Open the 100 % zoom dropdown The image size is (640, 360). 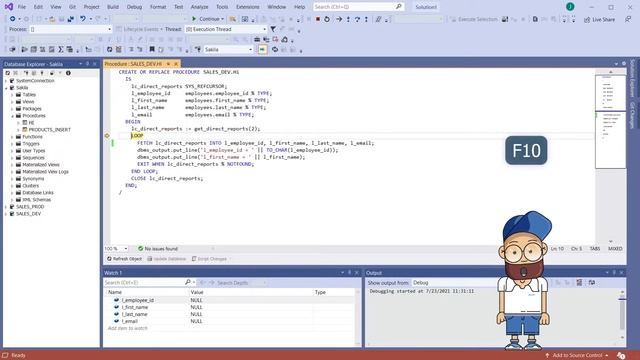point(125,249)
